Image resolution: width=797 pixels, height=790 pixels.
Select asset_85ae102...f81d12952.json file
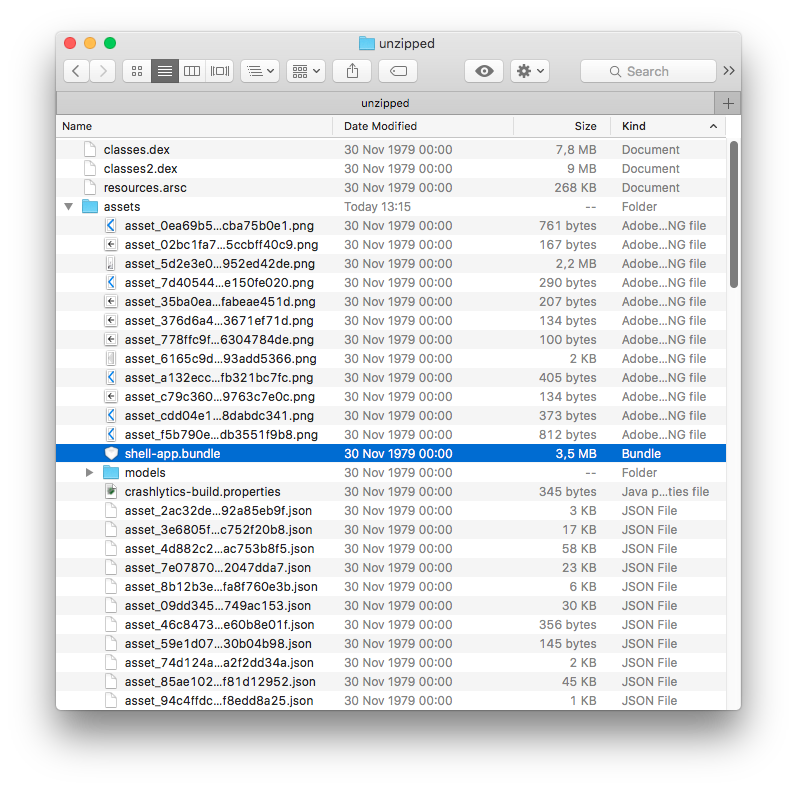tap(391, 682)
